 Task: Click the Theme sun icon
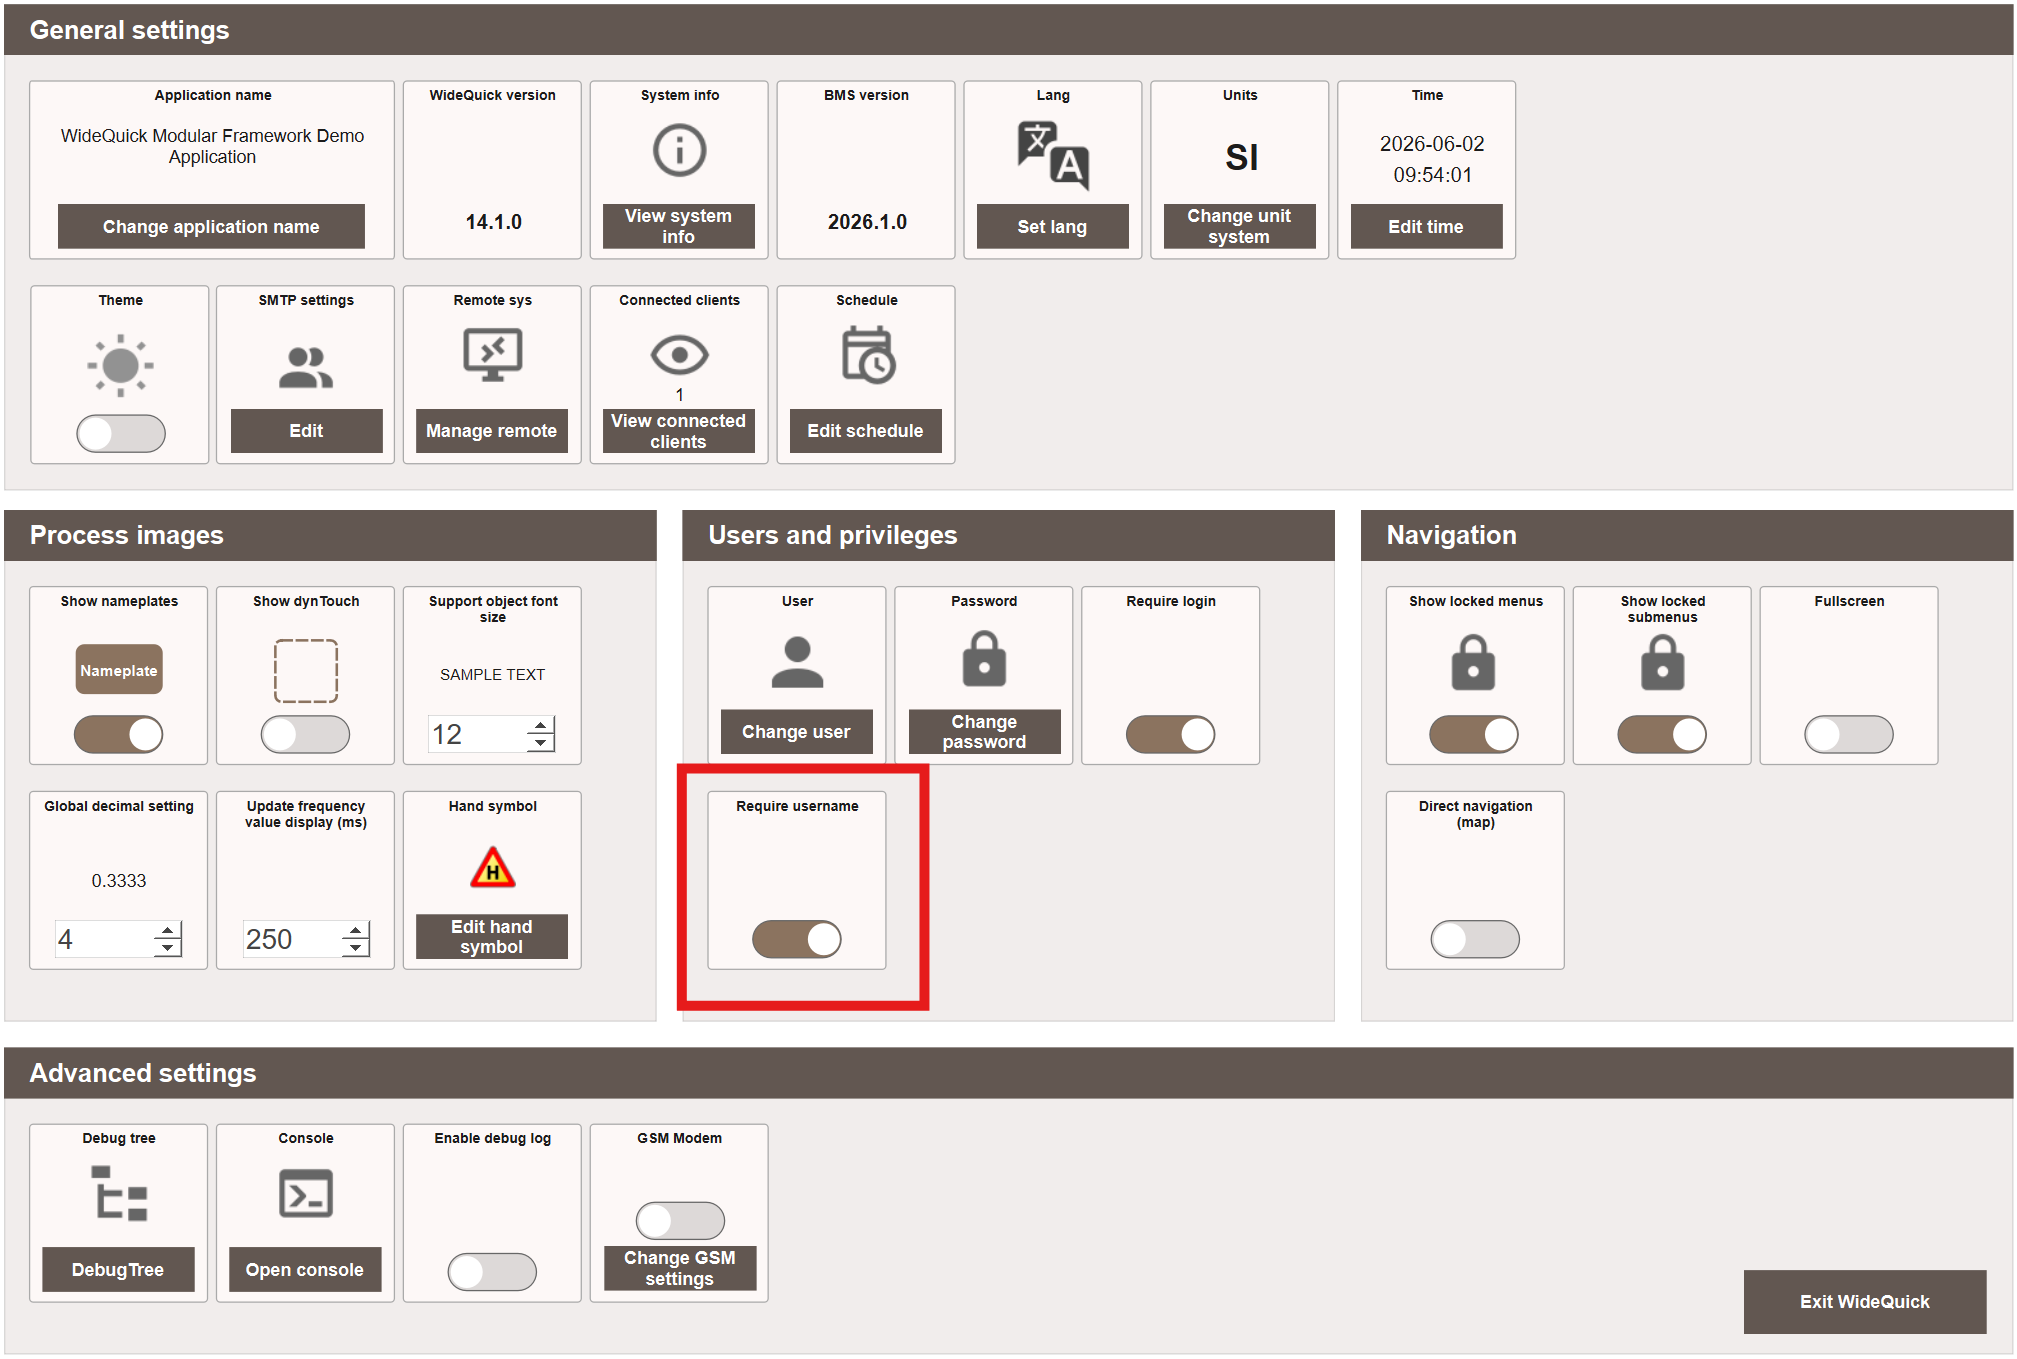[x=120, y=365]
